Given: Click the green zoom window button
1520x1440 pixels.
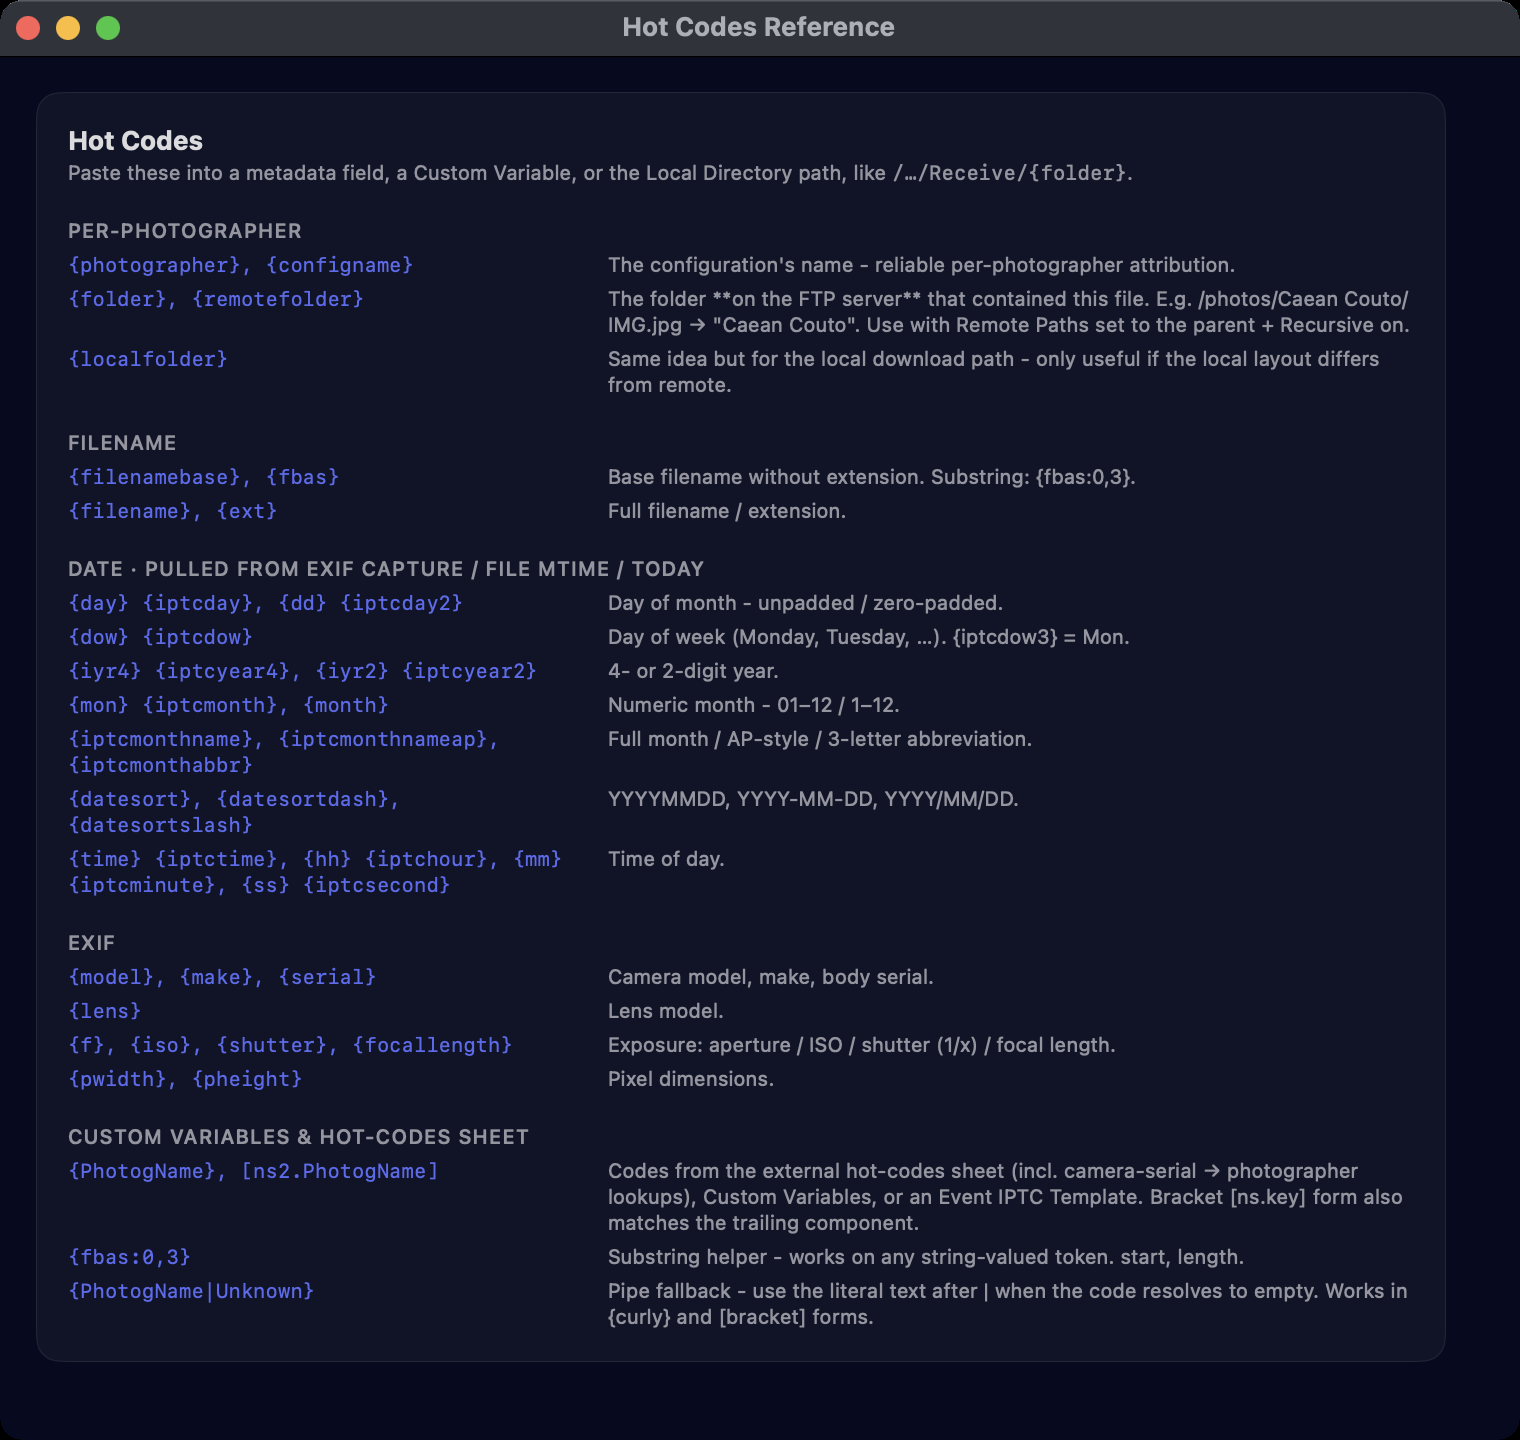Looking at the screenshot, I should coord(108,28).
